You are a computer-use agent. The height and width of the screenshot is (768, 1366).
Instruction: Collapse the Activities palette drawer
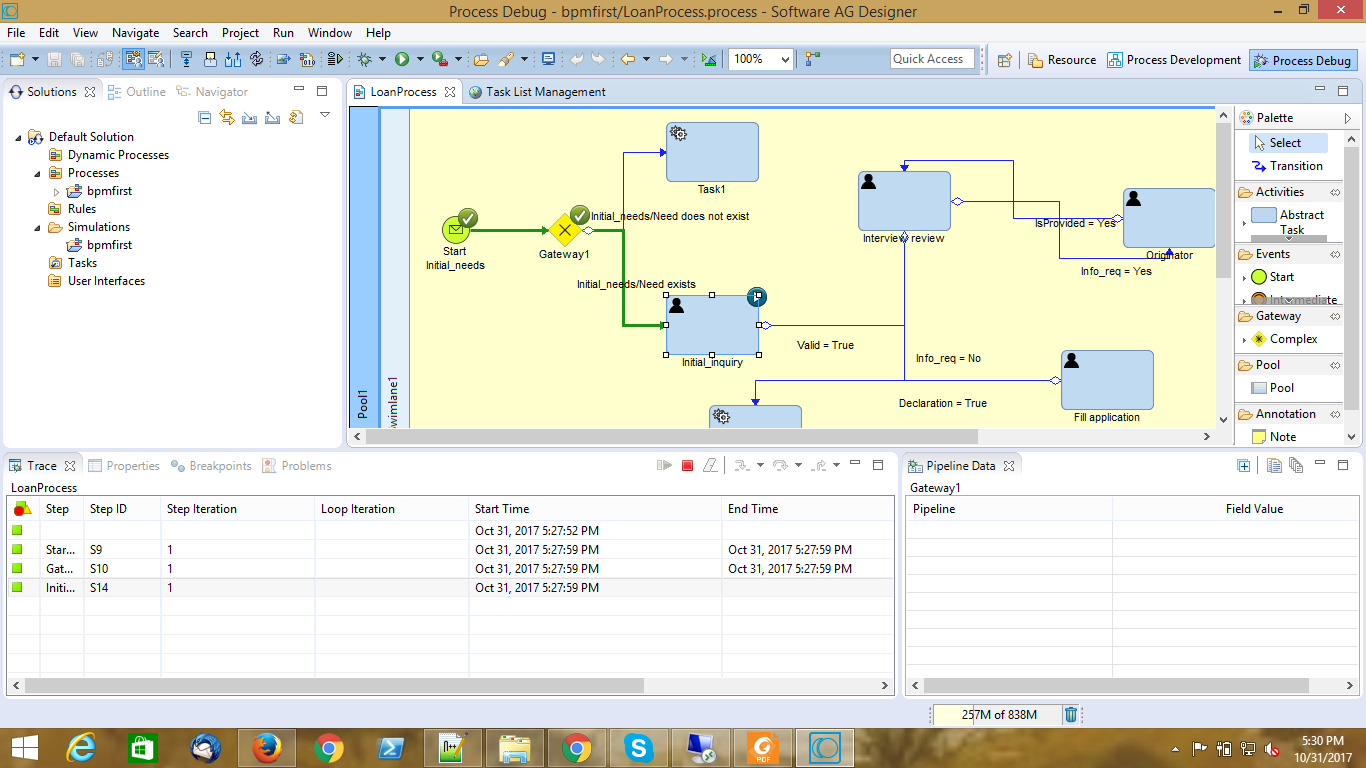pyautogui.click(x=1335, y=192)
